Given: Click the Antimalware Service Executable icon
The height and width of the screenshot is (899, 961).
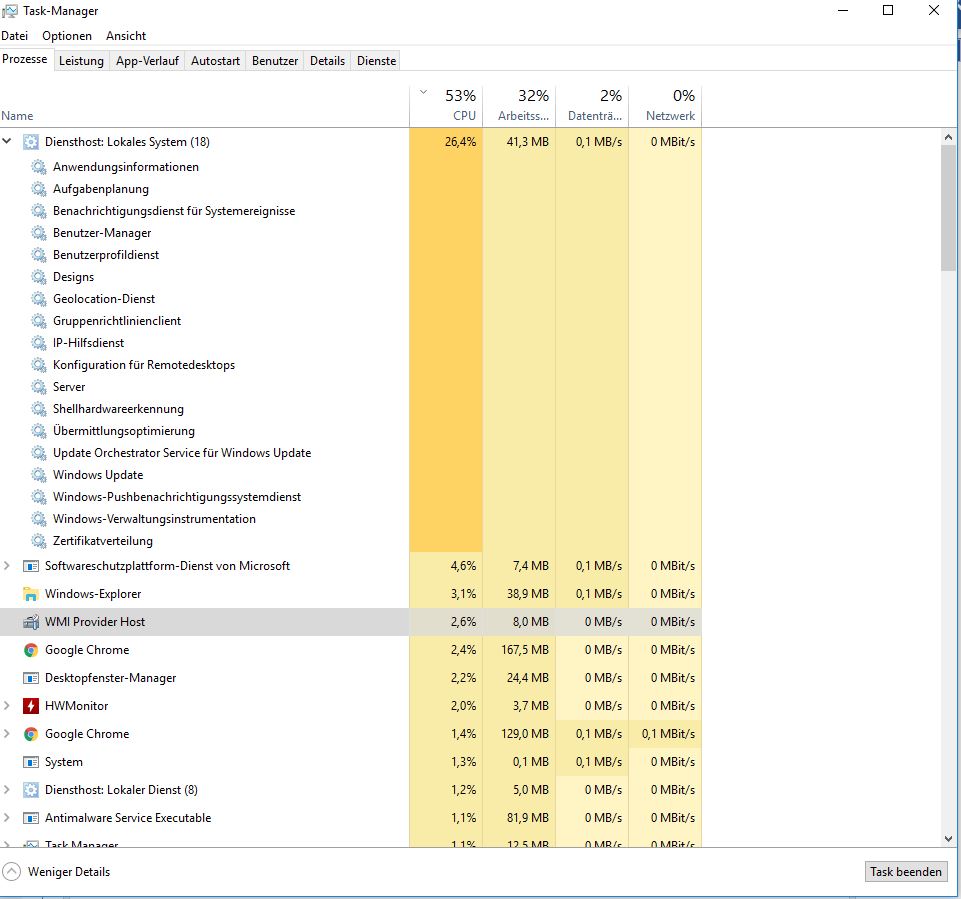Looking at the screenshot, I should (31, 818).
